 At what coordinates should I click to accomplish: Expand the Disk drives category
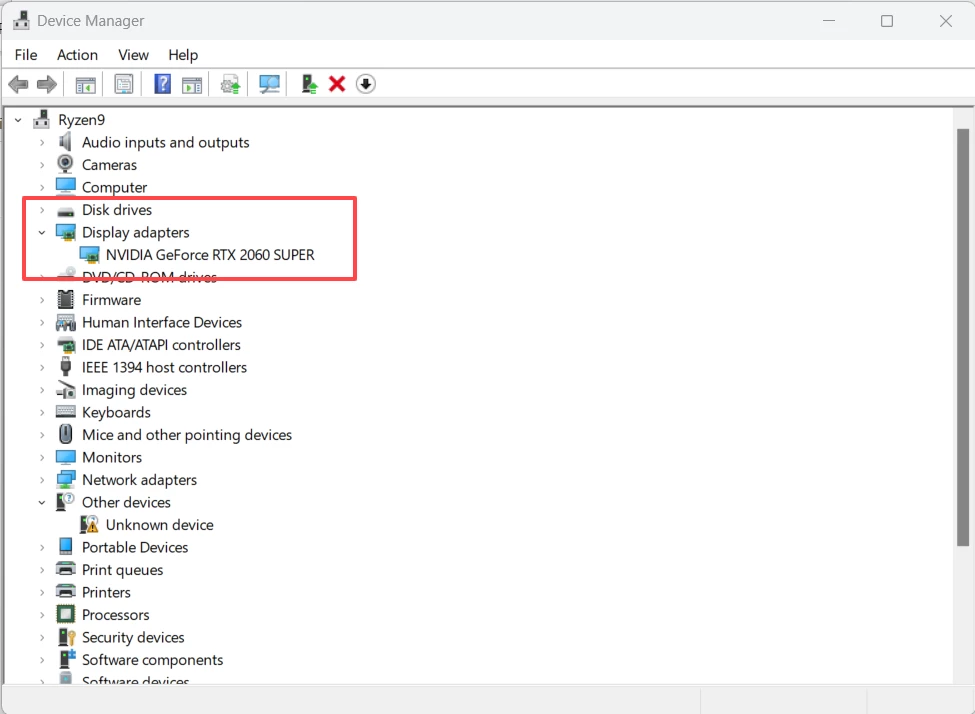coord(42,210)
